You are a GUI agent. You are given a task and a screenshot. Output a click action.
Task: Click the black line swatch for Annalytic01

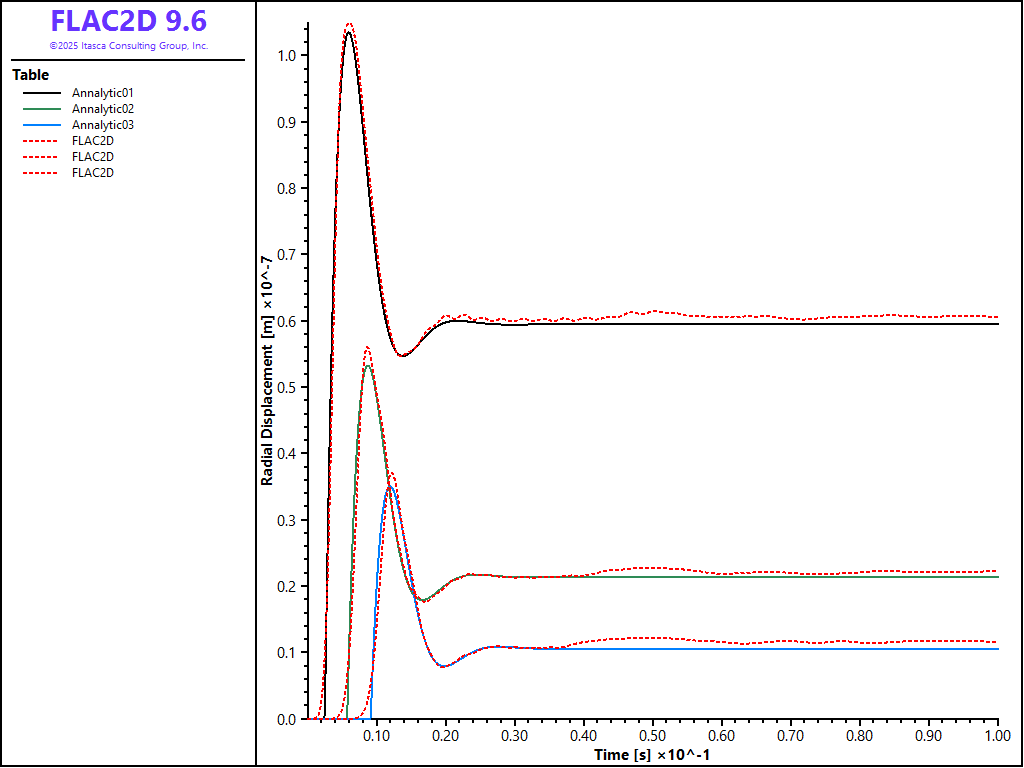coord(42,93)
